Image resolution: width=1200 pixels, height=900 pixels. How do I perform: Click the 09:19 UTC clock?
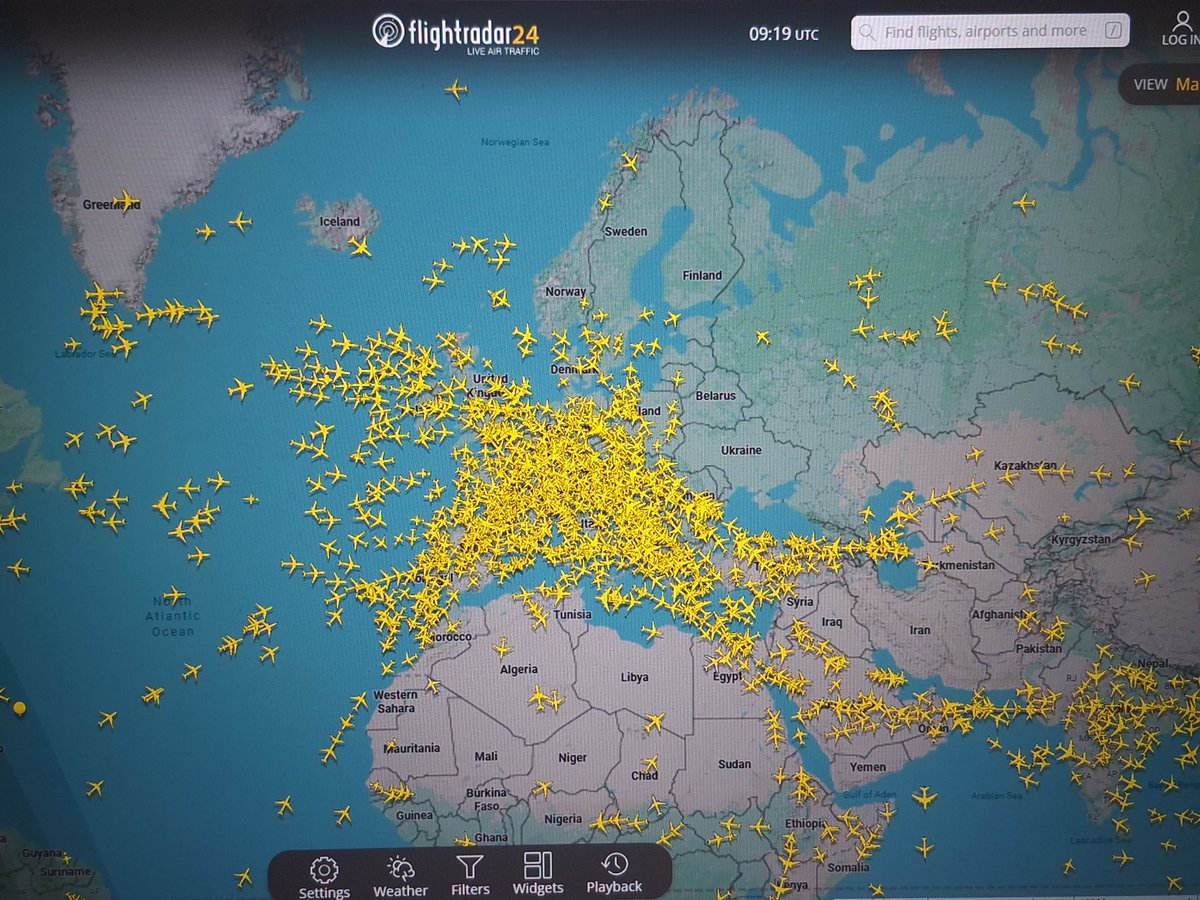click(783, 34)
